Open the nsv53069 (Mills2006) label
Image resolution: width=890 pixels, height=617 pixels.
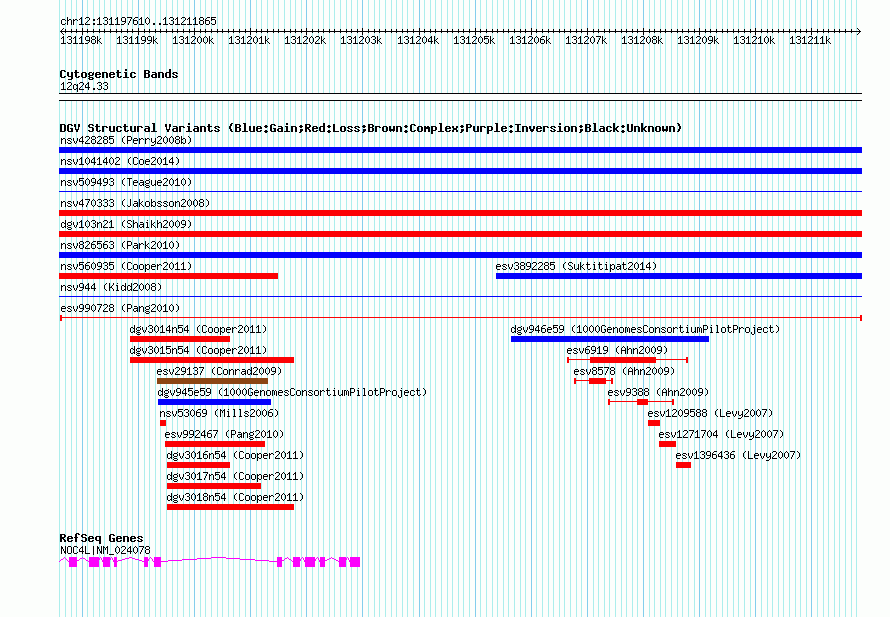(219, 413)
